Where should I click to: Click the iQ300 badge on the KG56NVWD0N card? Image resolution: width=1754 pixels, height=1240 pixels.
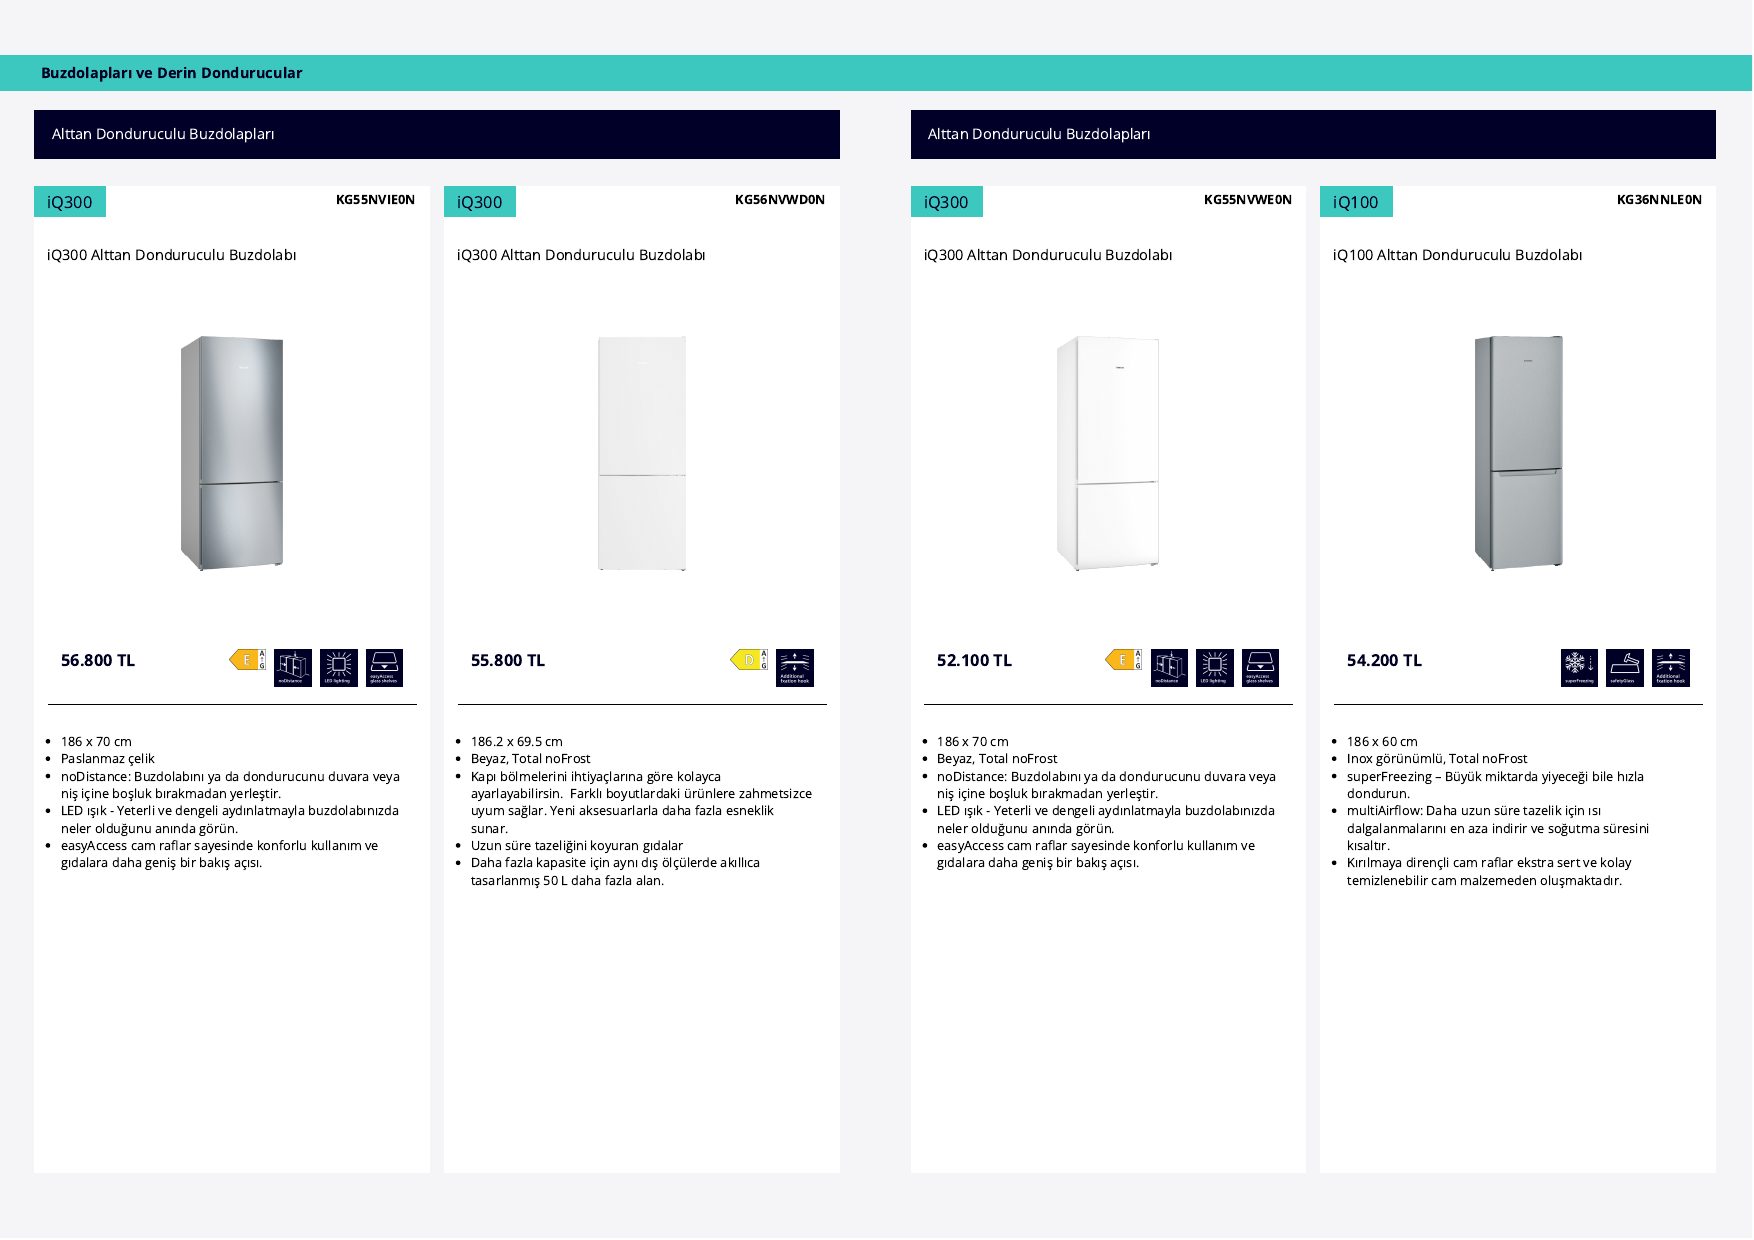click(x=480, y=202)
